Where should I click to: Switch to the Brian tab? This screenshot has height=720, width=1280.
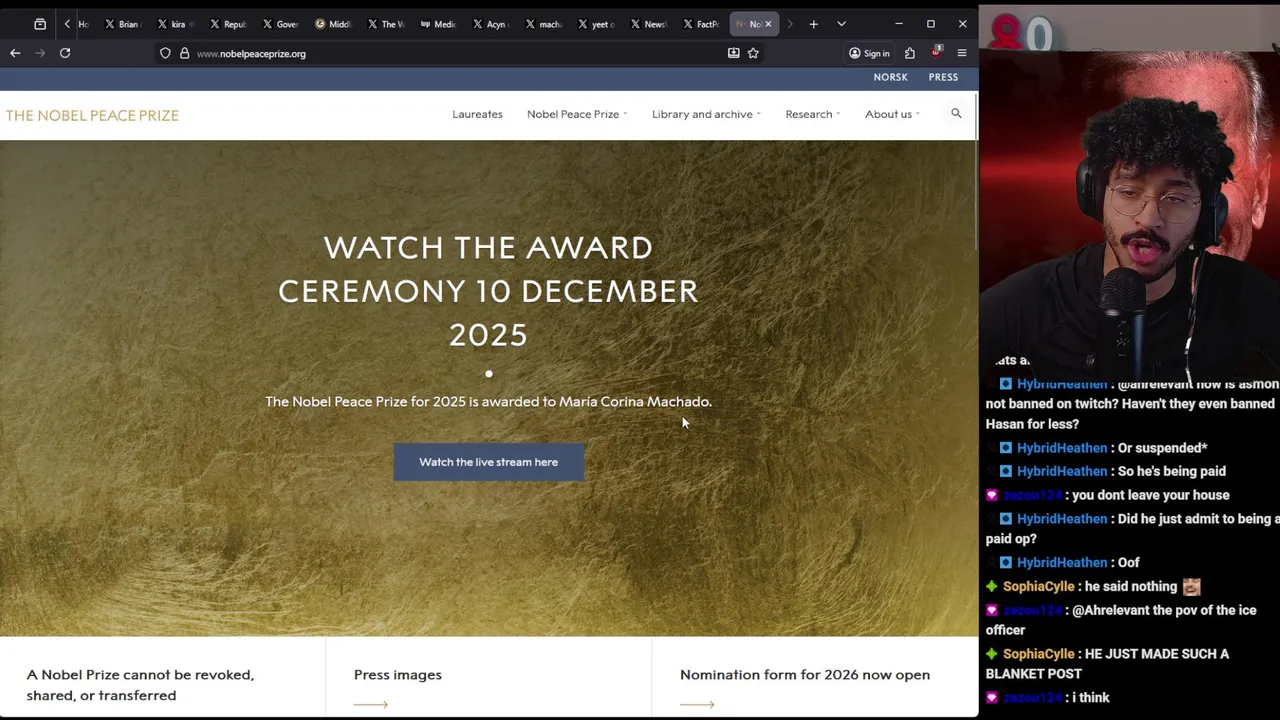[x=122, y=24]
